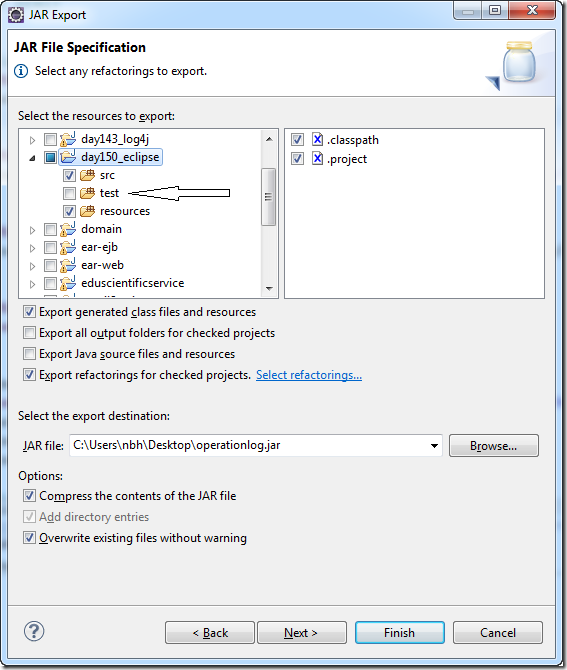The image size is (567, 670).
Task: Select the .classpath file name
Action: tap(353, 140)
